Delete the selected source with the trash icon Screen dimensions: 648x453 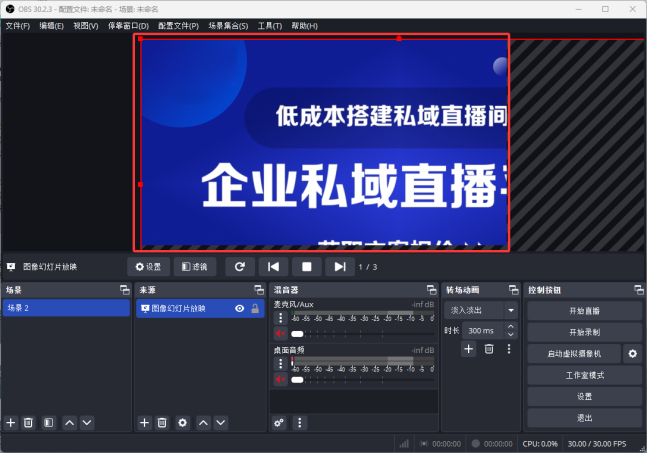[162, 423]
